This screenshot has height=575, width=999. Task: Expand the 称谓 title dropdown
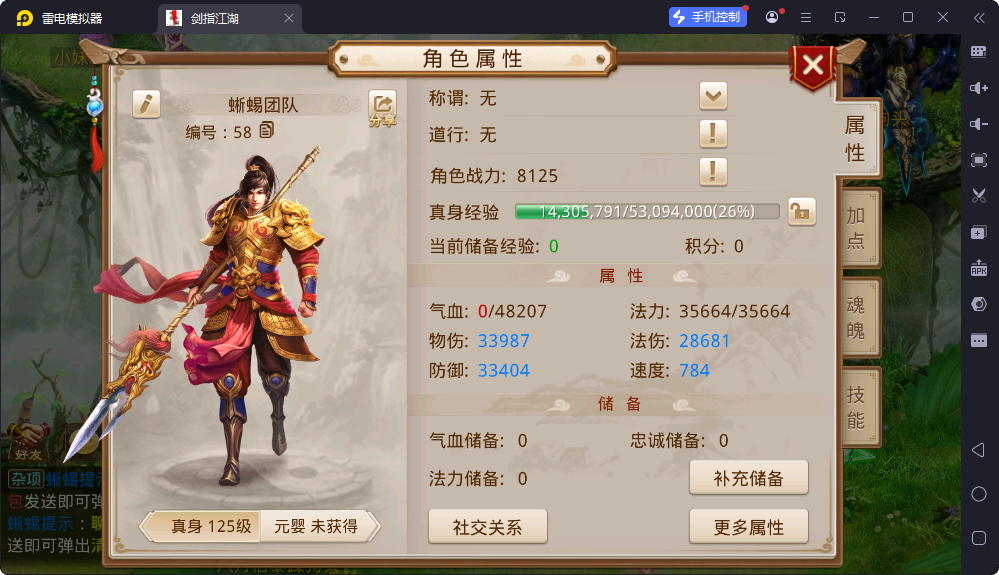[713, 97]
